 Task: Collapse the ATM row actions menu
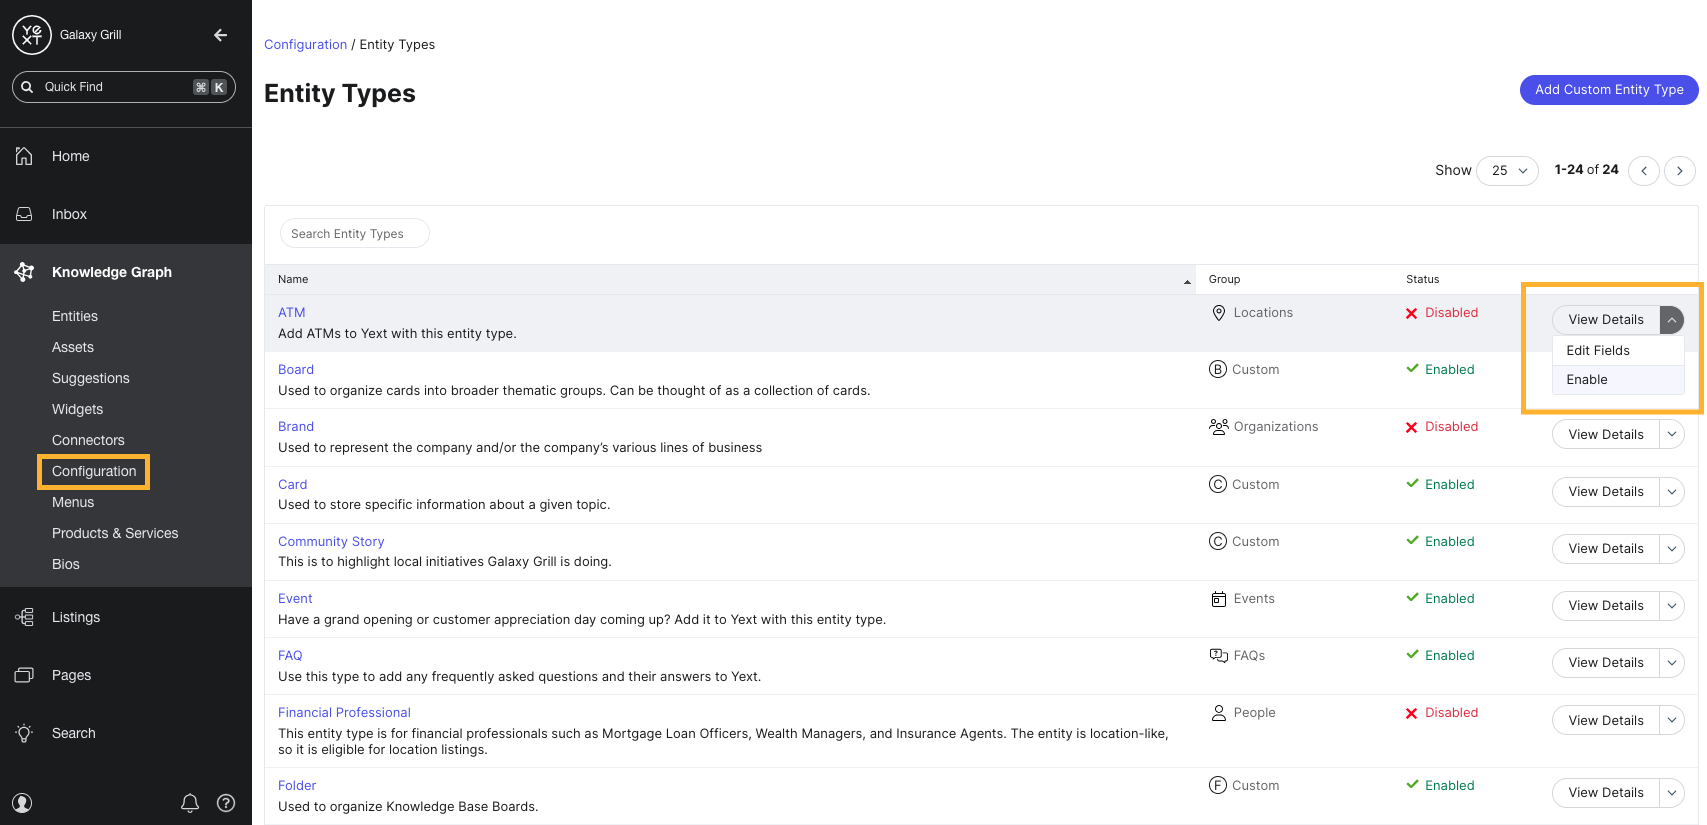(x=1671, y=320)
